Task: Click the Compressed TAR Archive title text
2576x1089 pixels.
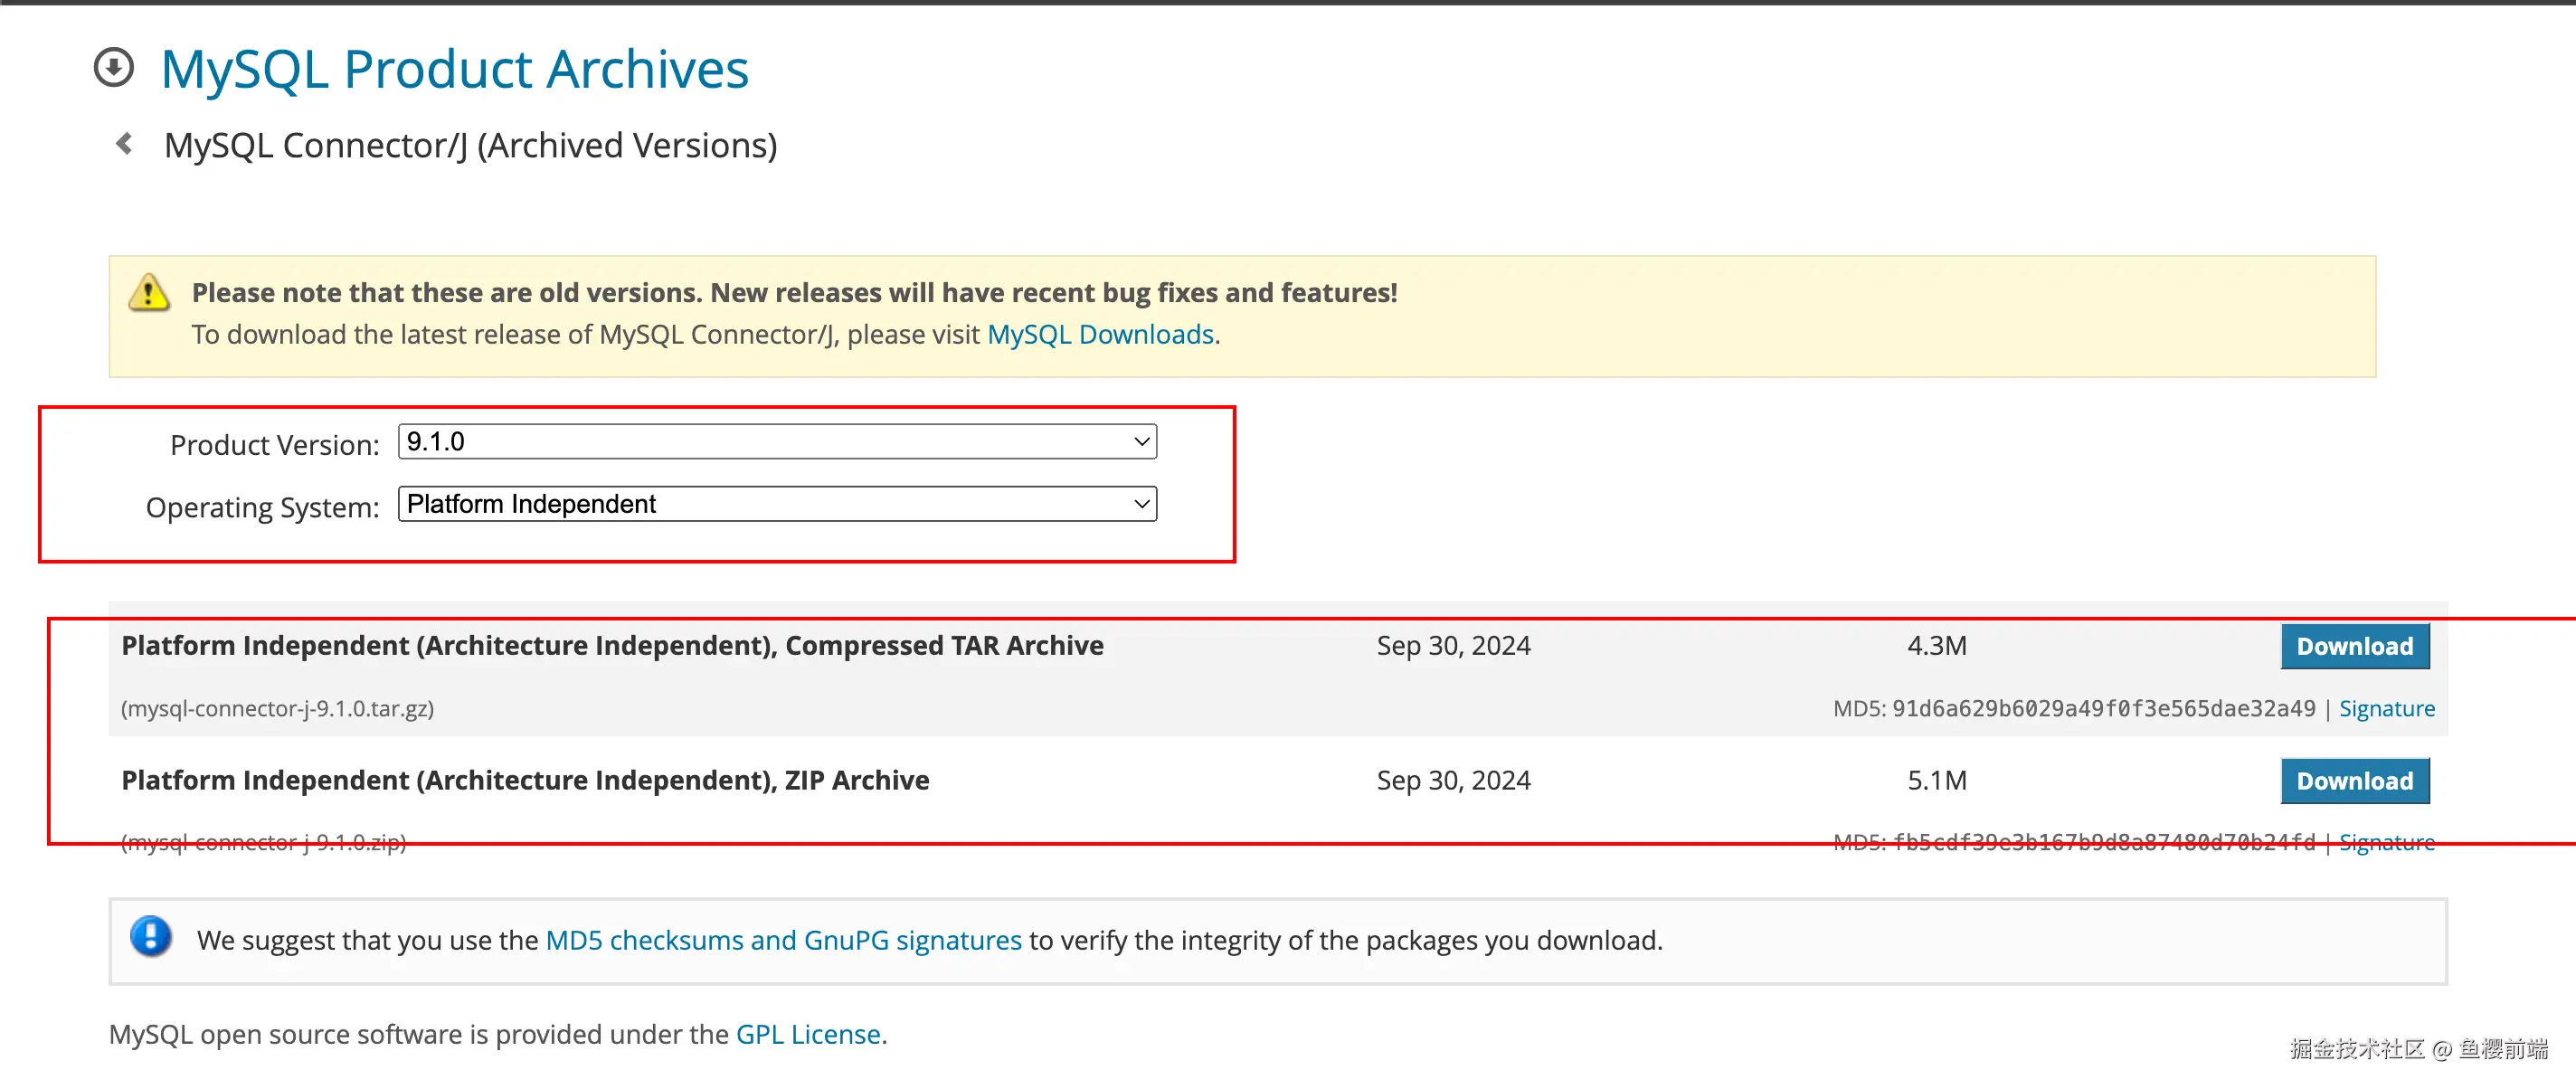Action: tap(612, 645)
